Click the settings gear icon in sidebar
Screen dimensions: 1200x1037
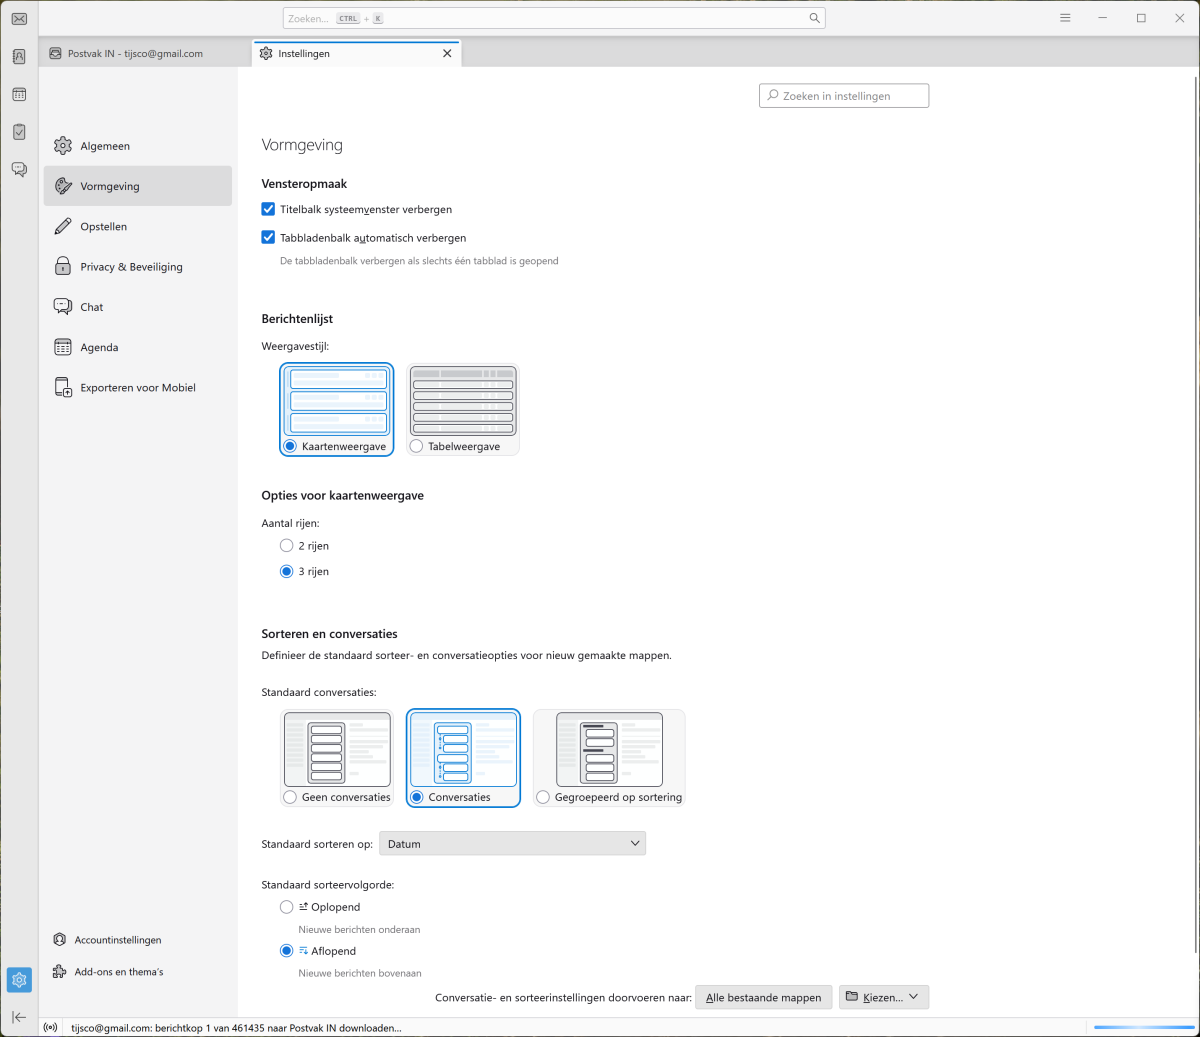tap(19, 980)
